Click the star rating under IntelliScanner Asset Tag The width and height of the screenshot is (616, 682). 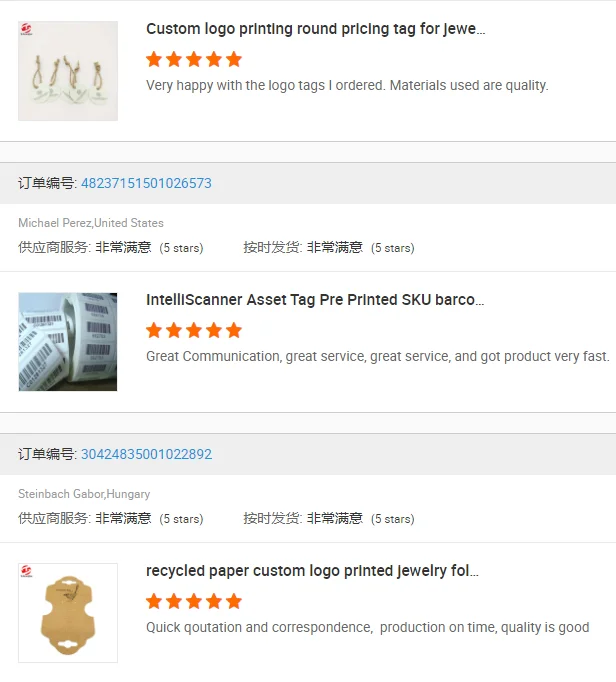tap(194, 330)
